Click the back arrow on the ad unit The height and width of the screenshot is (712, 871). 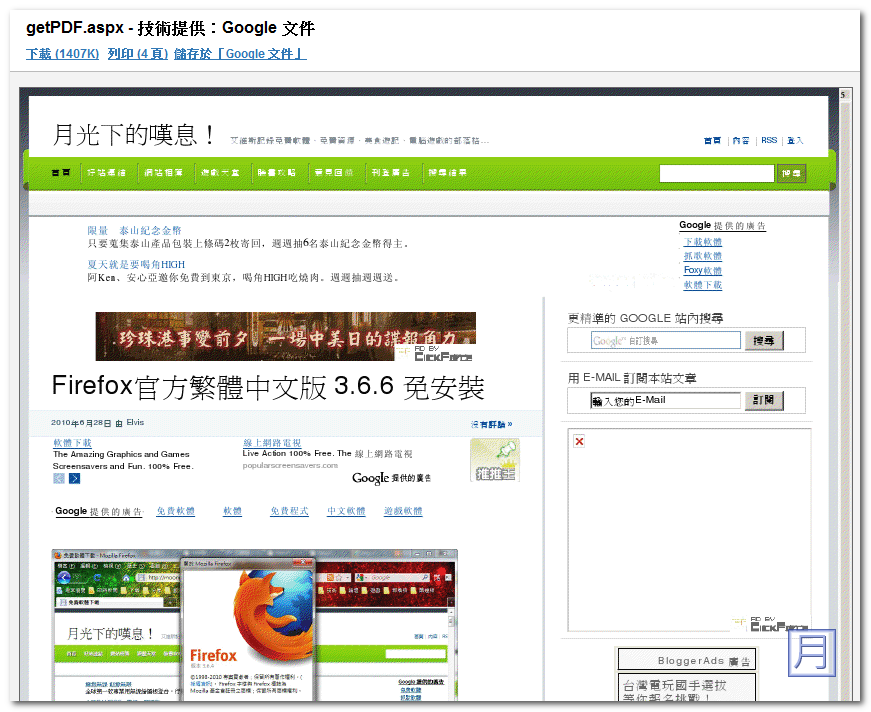point(59,478)
